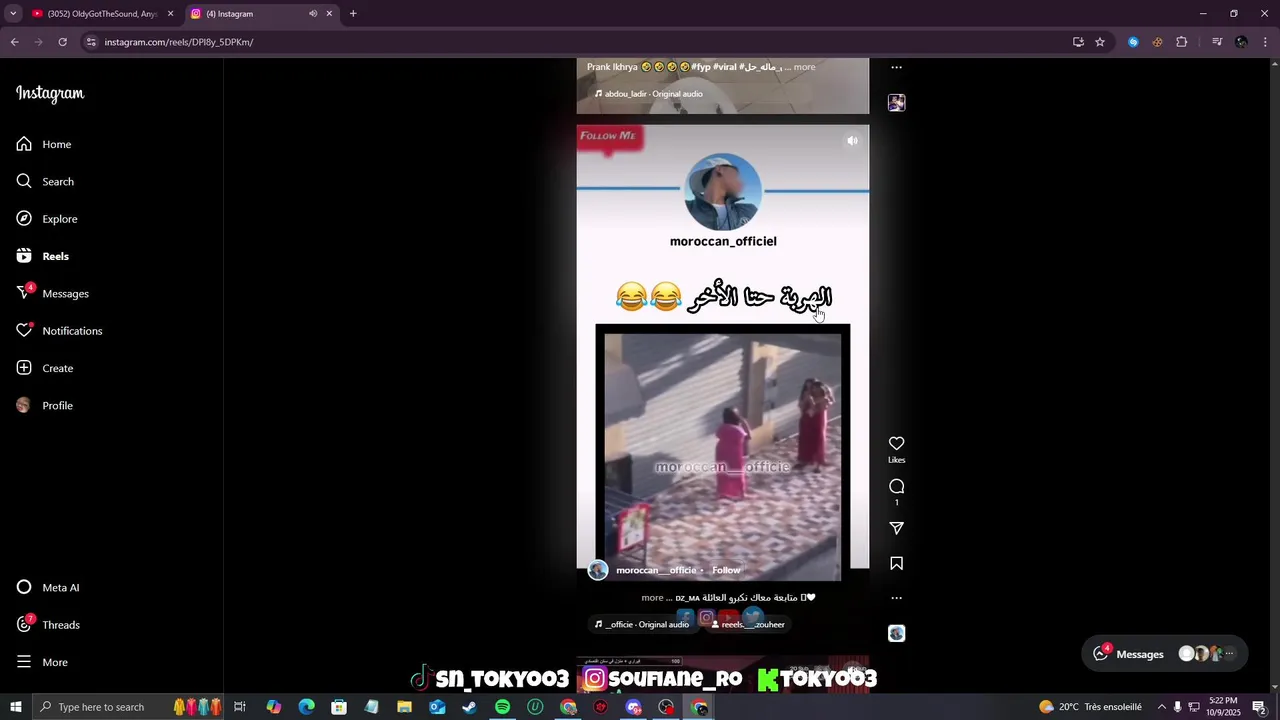
Task: Like the moroccan__officiel reel with heart icon
Action: pos(897,444)
